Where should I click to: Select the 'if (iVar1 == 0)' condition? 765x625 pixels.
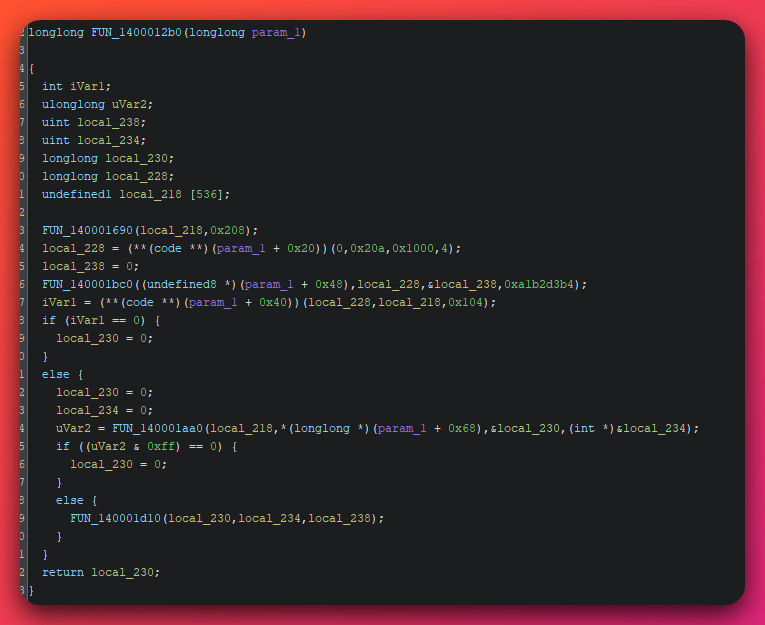click(94, 321)
